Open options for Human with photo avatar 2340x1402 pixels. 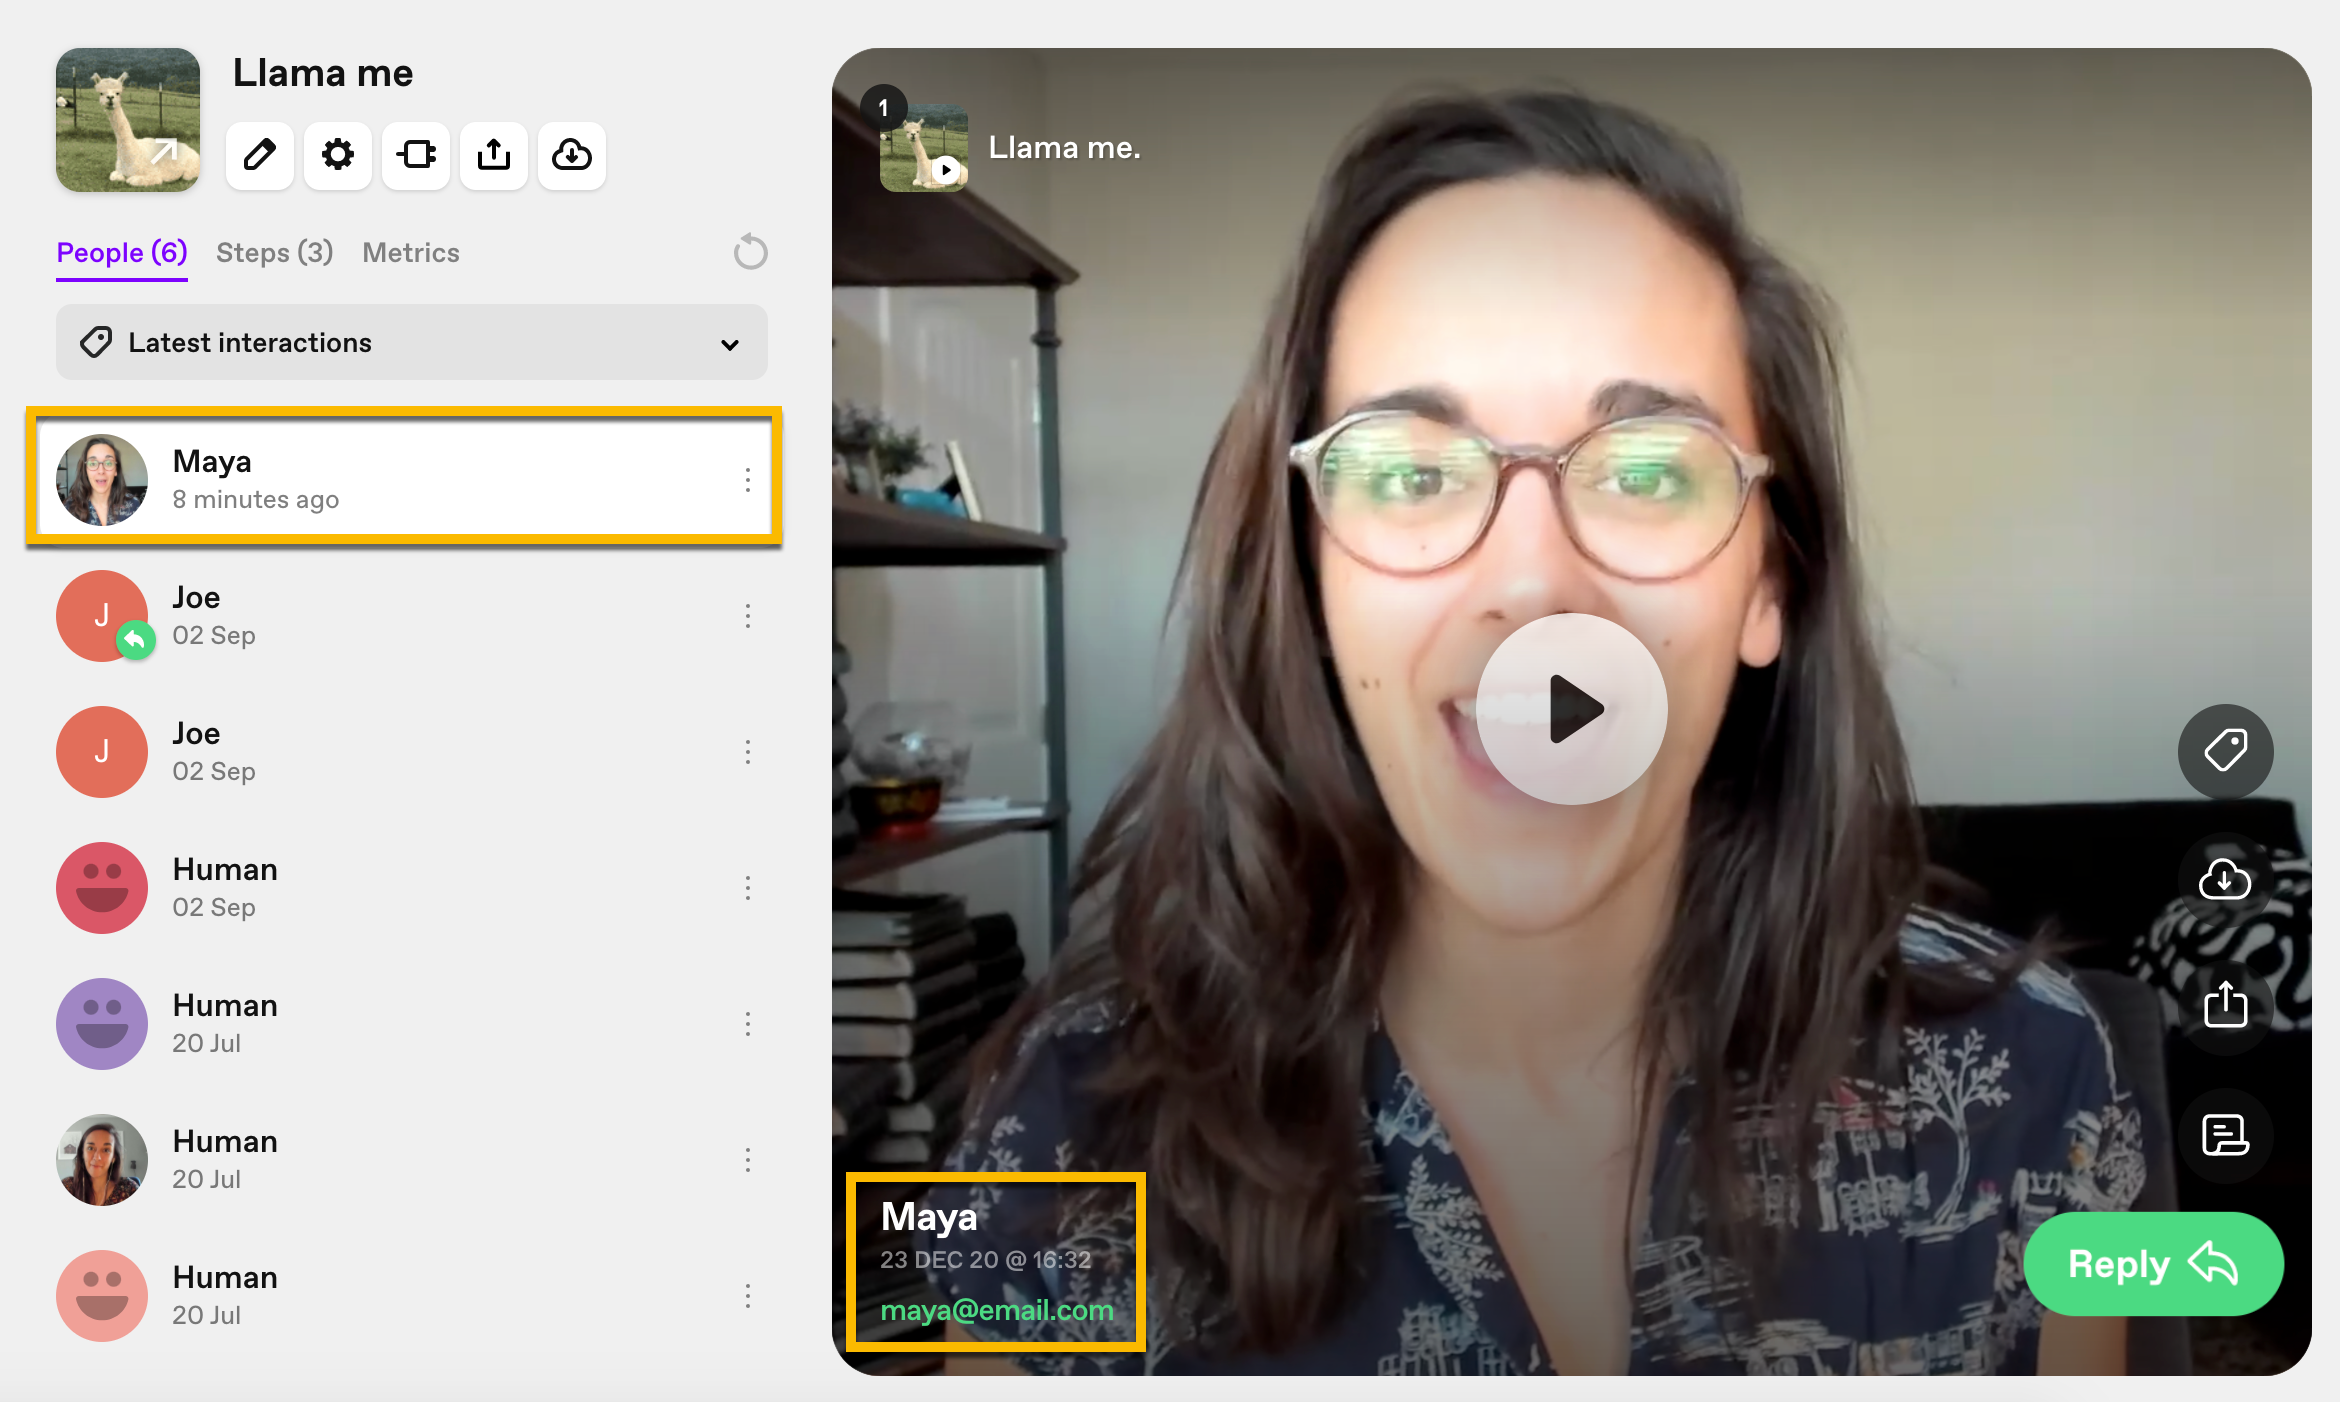(748, 1160)
